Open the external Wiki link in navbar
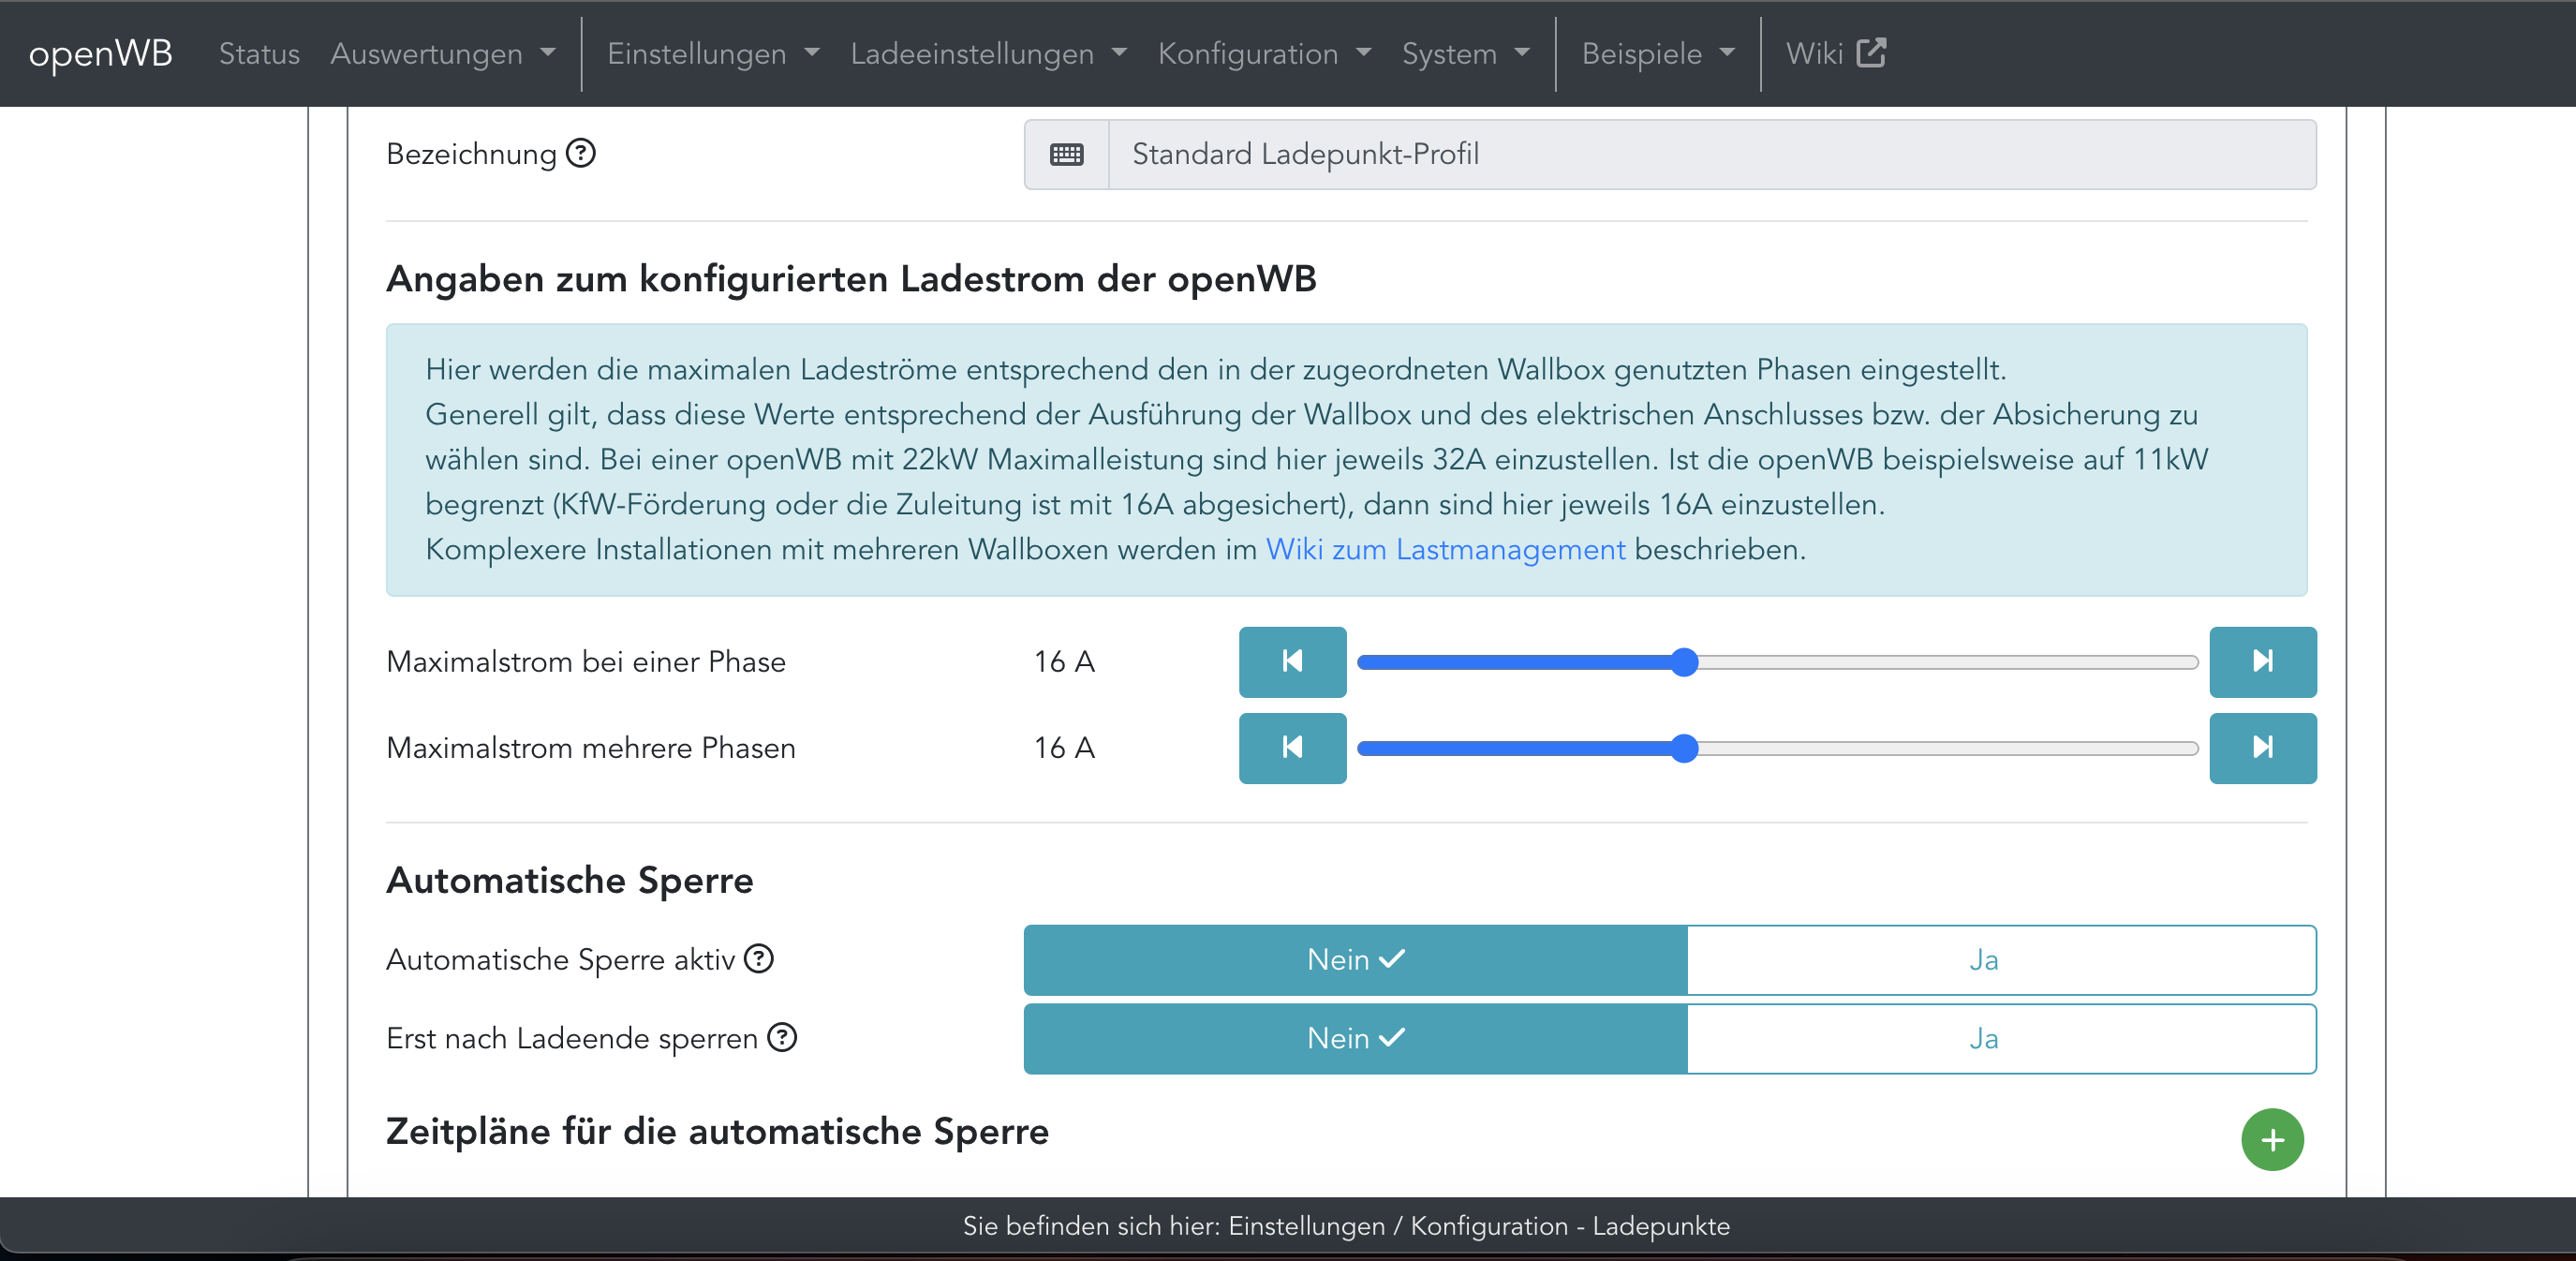Image resolution: width=2576 pixels, height=1261 pixels. 1834,54
